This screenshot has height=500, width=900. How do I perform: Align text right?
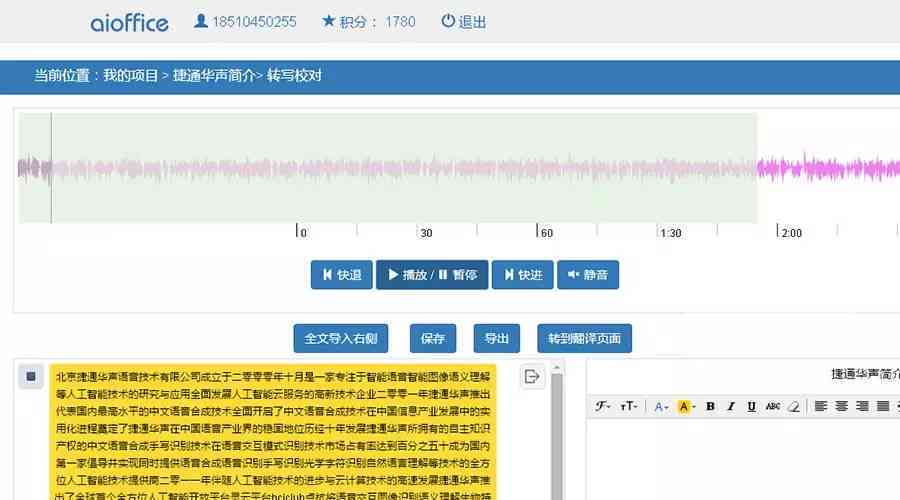(862, 406)
